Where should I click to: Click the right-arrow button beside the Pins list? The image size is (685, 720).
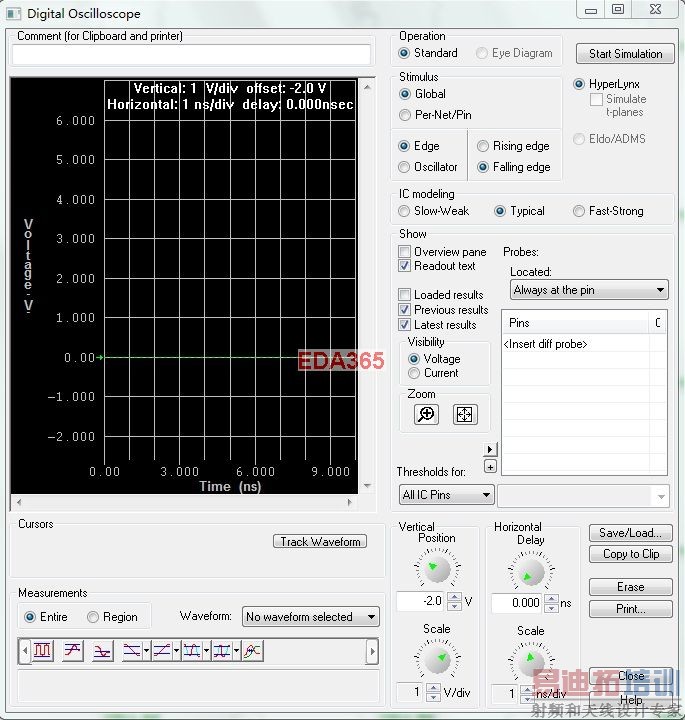tap(490, 449)
